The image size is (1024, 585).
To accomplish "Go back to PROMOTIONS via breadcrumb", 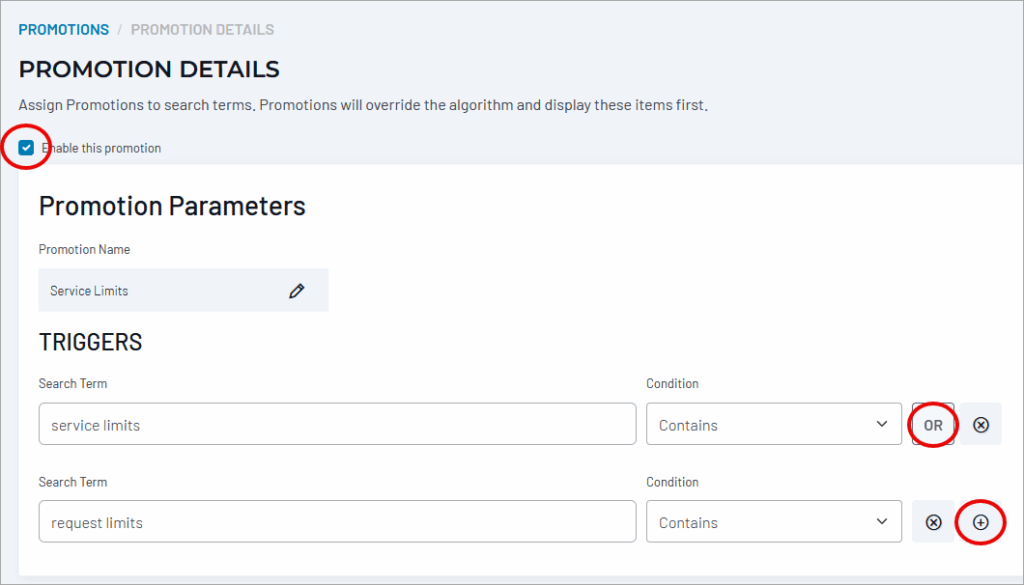I will (x=64, y=30).
